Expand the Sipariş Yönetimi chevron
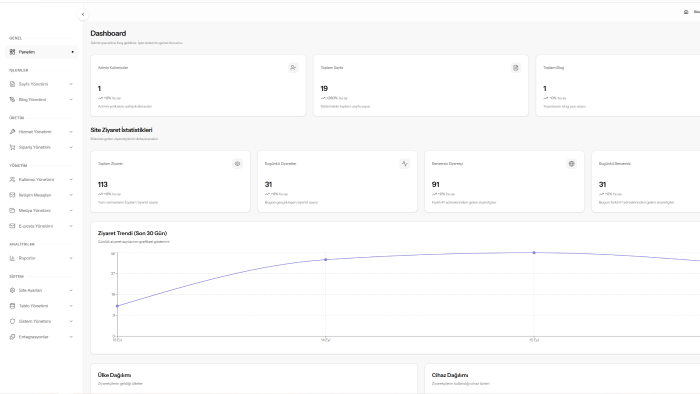Viewport: 700px width, 394px height. (x=71, y=147)
